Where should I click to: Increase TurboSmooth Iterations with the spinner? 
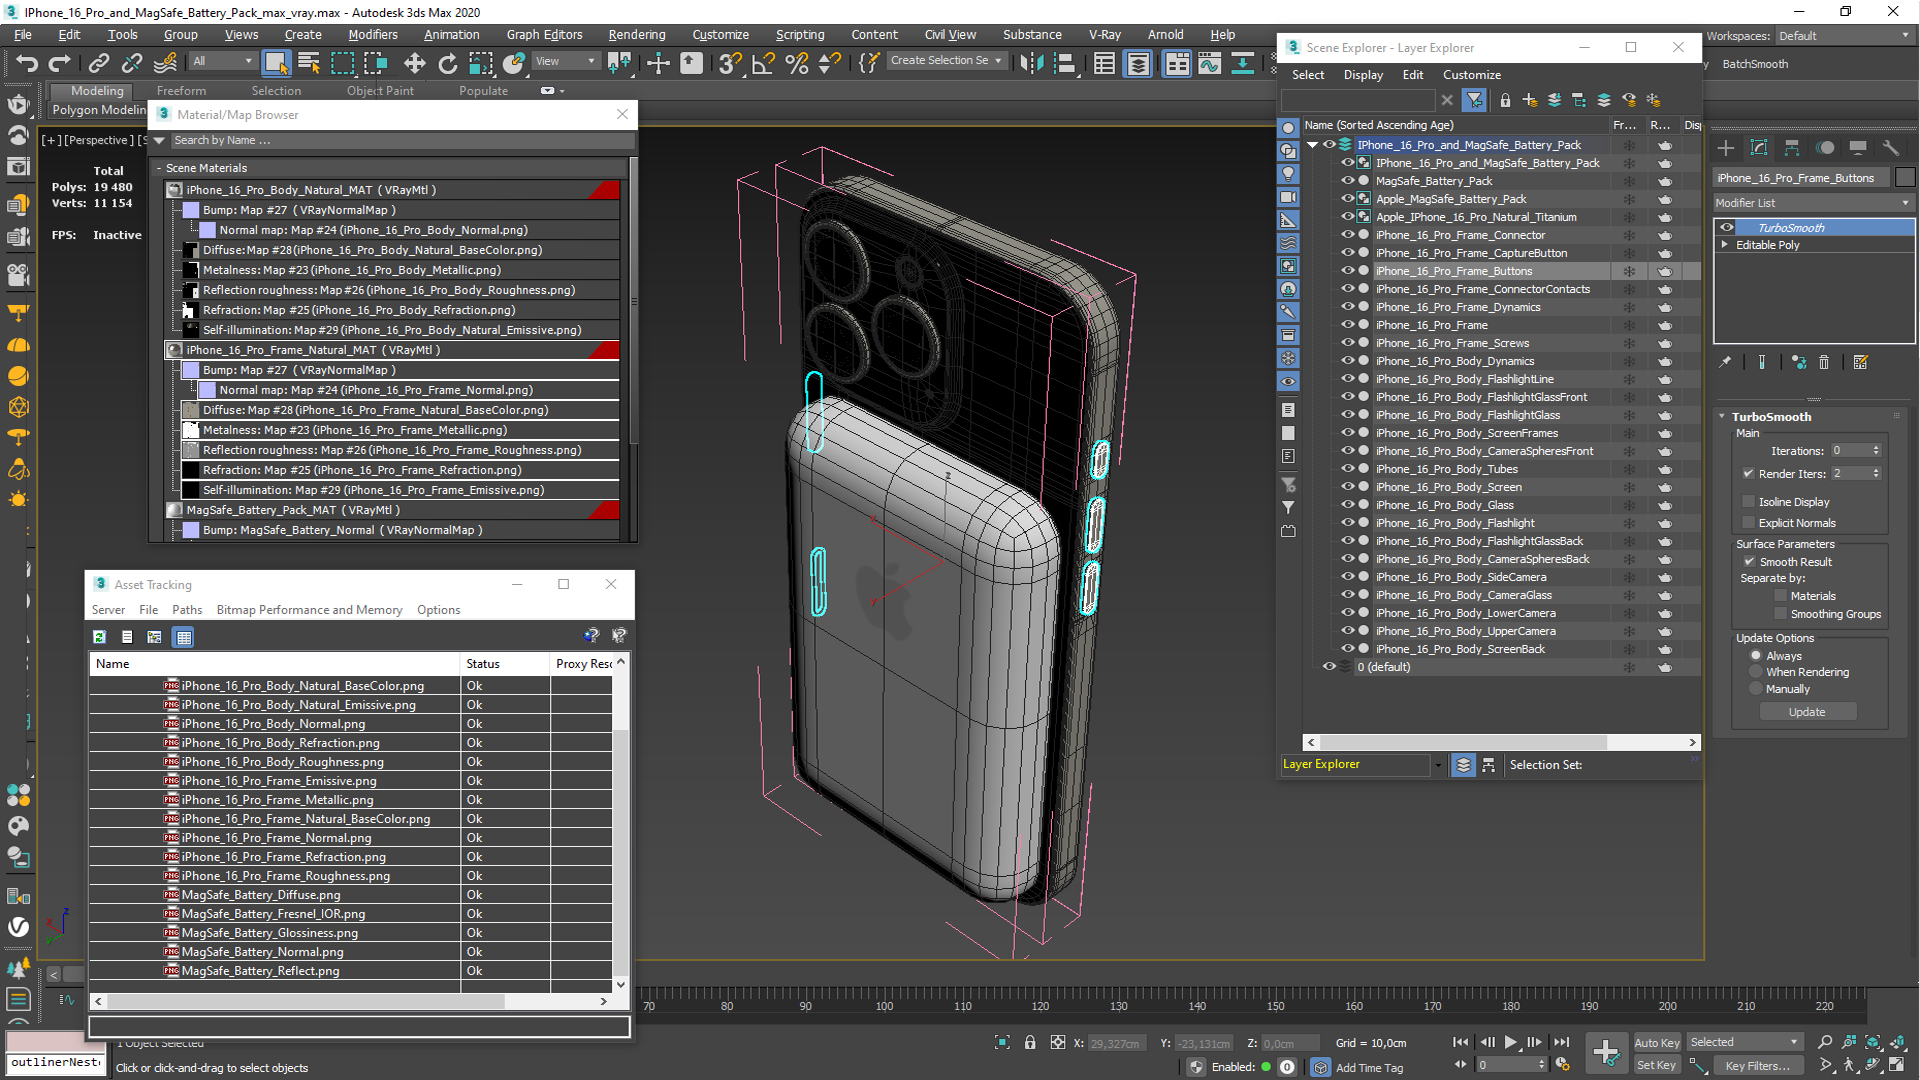(1876, 447)
